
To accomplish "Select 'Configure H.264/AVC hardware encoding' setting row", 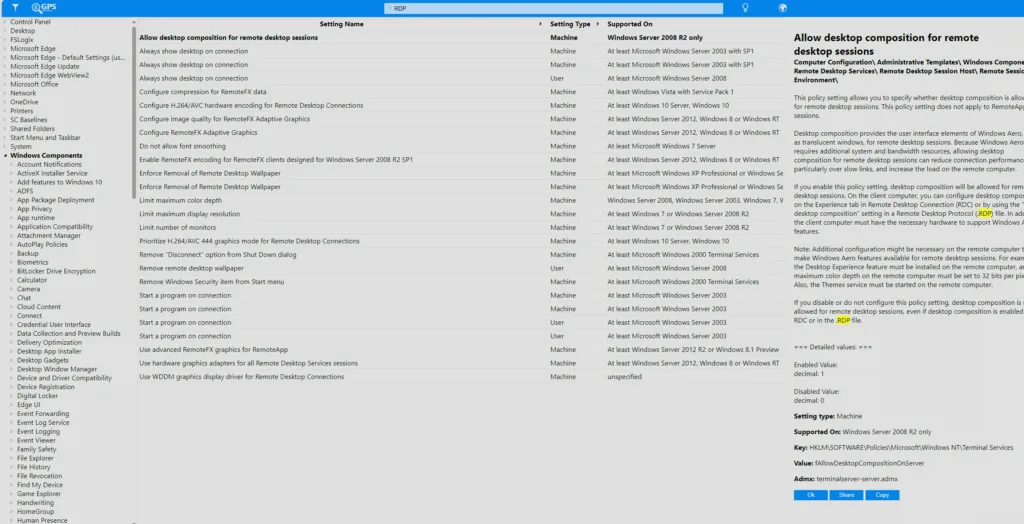I will coord(460,106).
